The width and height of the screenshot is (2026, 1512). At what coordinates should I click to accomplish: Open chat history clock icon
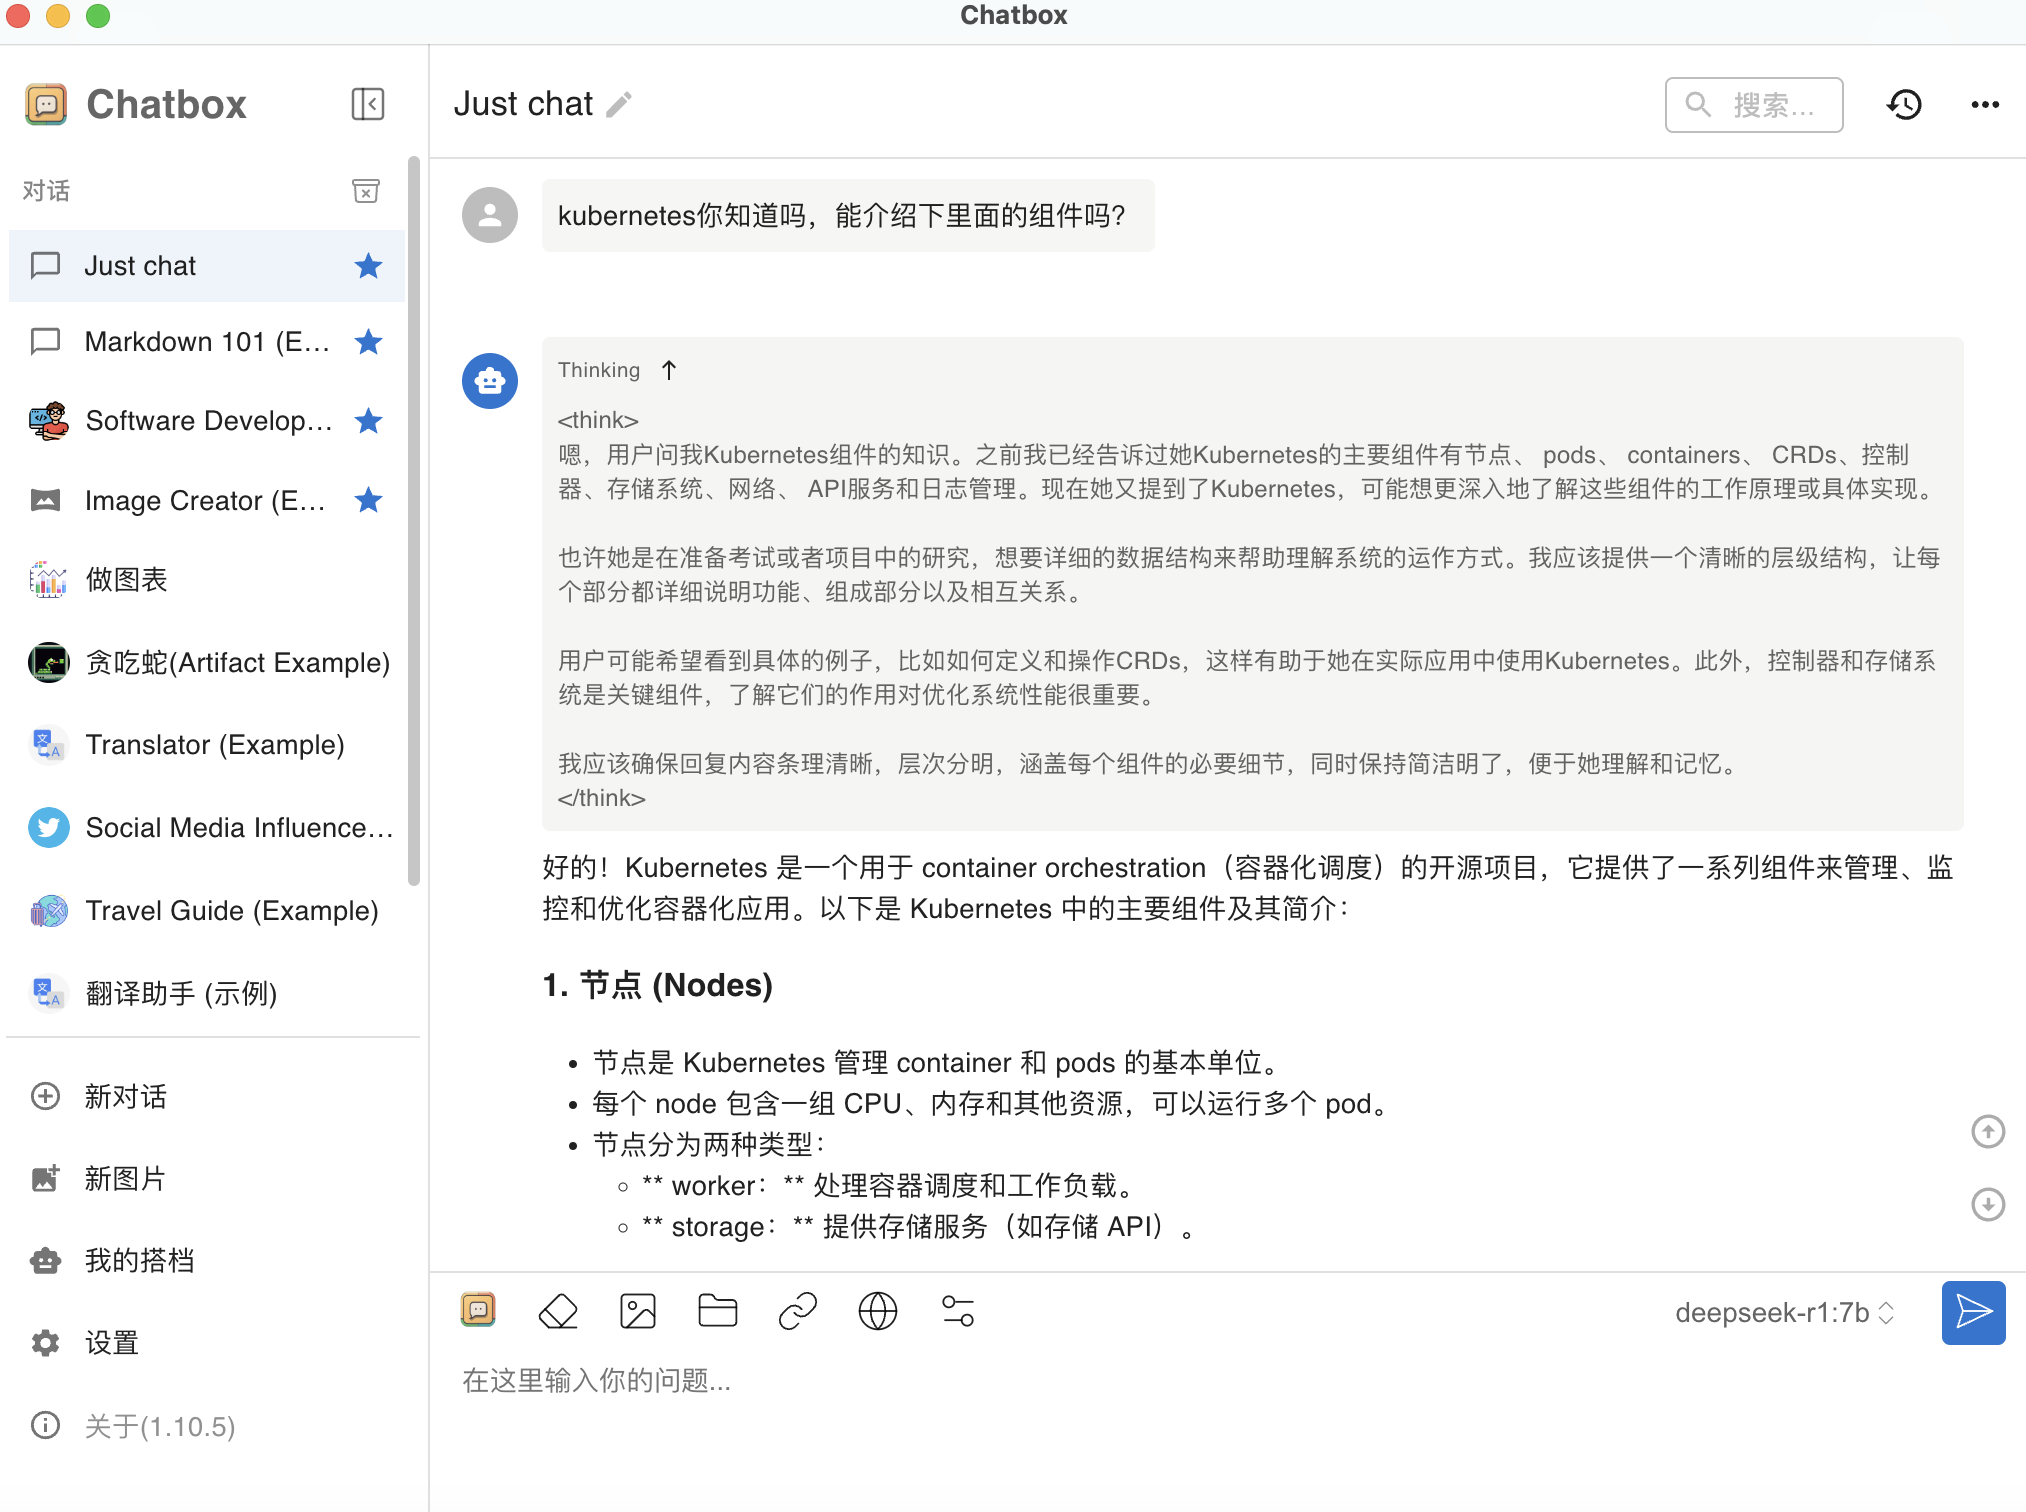[x=1904, y=104]
